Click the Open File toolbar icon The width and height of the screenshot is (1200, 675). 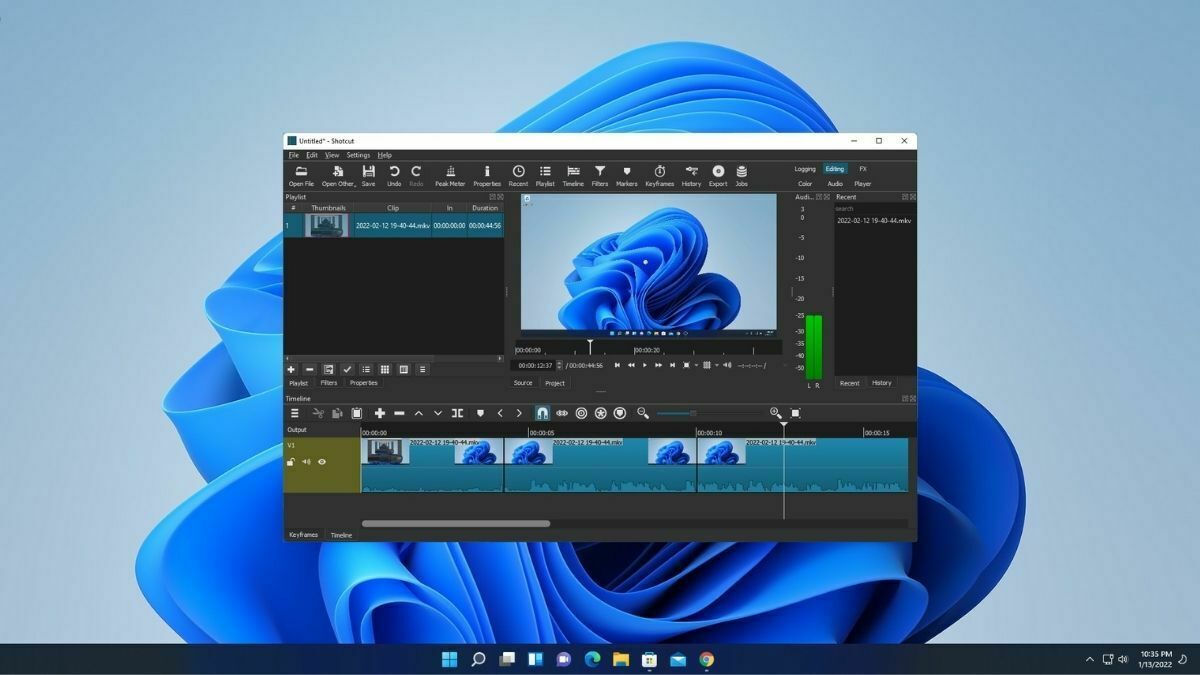pyautogui.click(x=301, y=172)
